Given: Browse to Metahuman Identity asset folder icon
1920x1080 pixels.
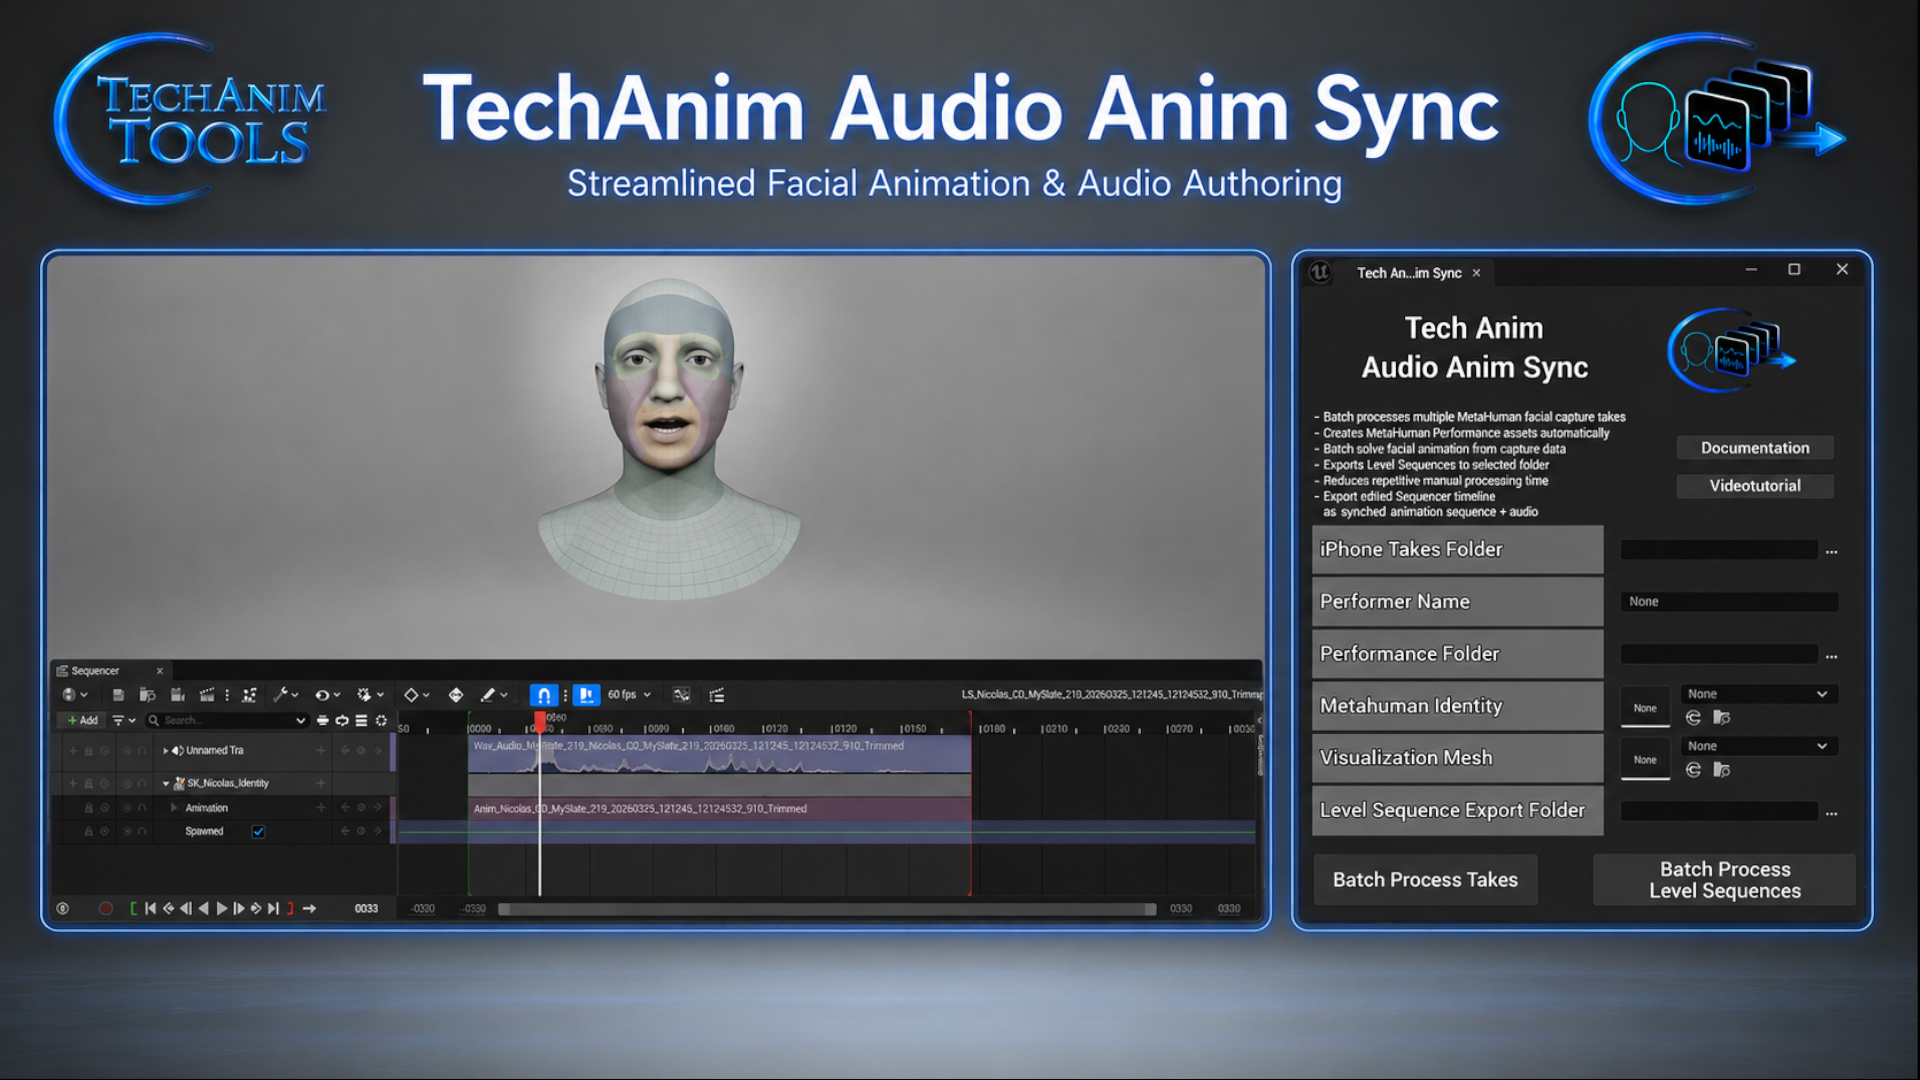Looking at the screenshot, I should (x=1721, y=717).
